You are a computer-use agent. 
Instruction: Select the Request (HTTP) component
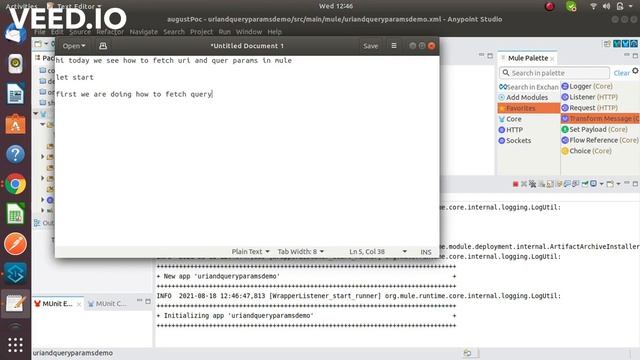tap(589, 108)
